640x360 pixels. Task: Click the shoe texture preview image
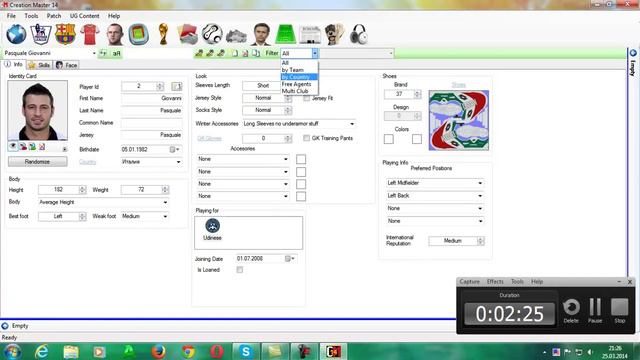(x=459, y=120)
